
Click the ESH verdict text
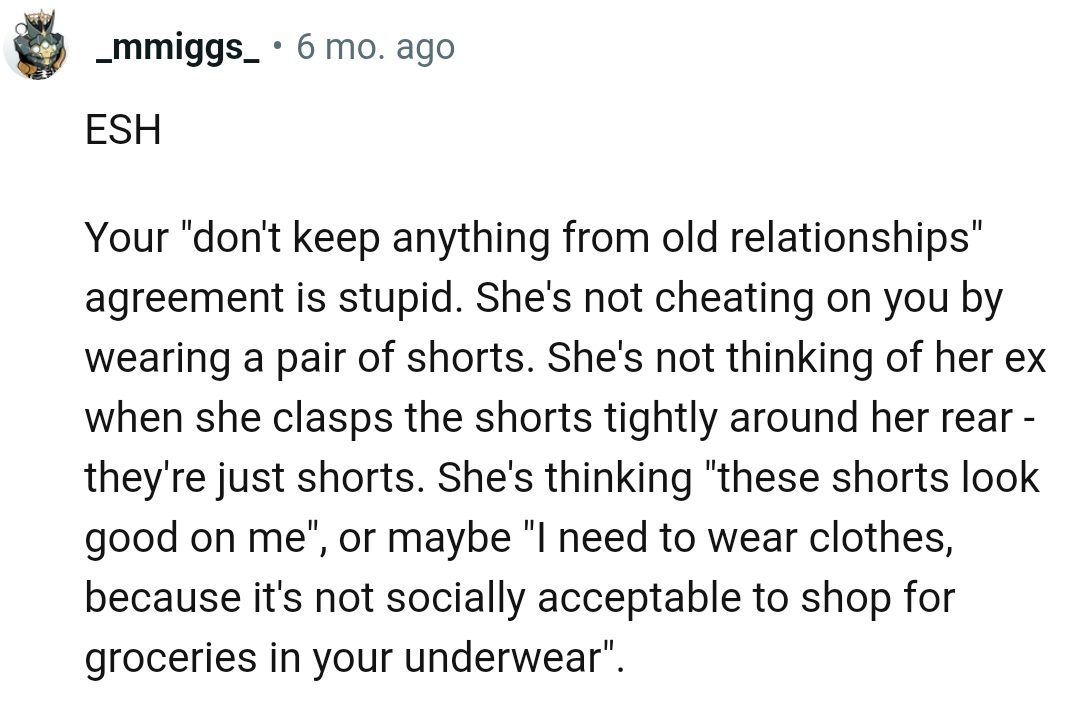(x=123, y=130)
